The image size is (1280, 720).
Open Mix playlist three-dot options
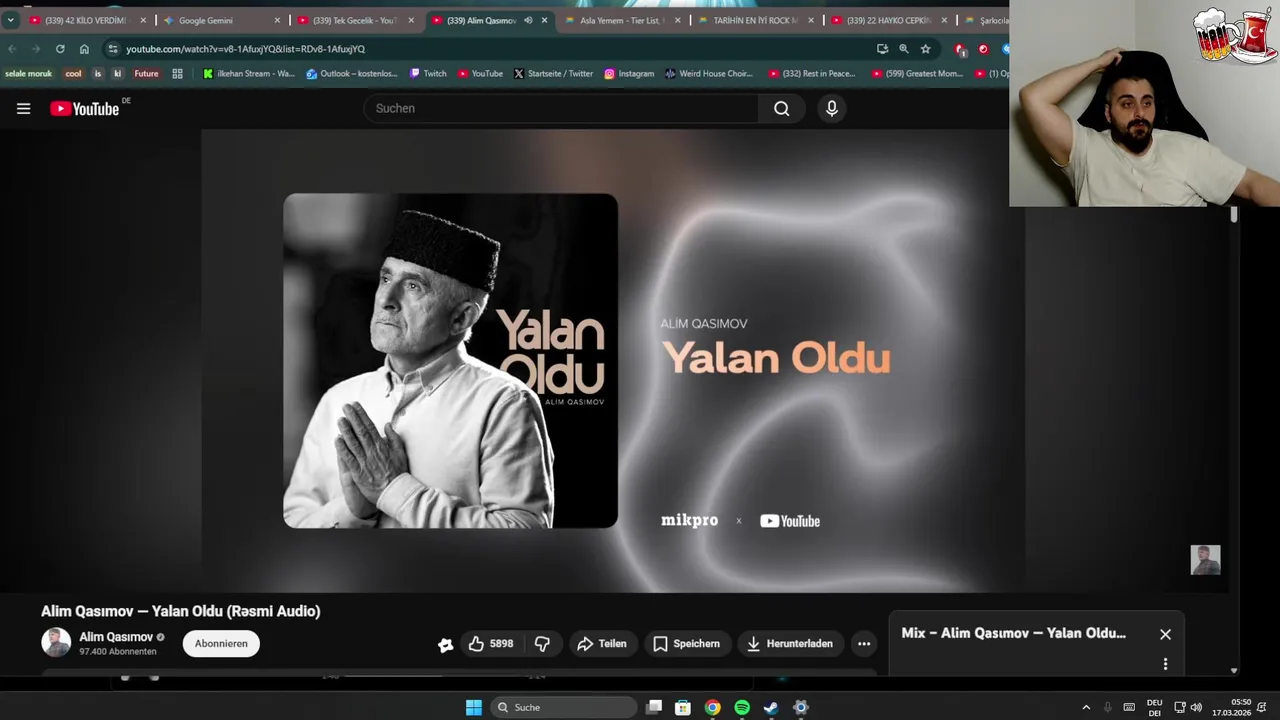(x=1165, y=664)
